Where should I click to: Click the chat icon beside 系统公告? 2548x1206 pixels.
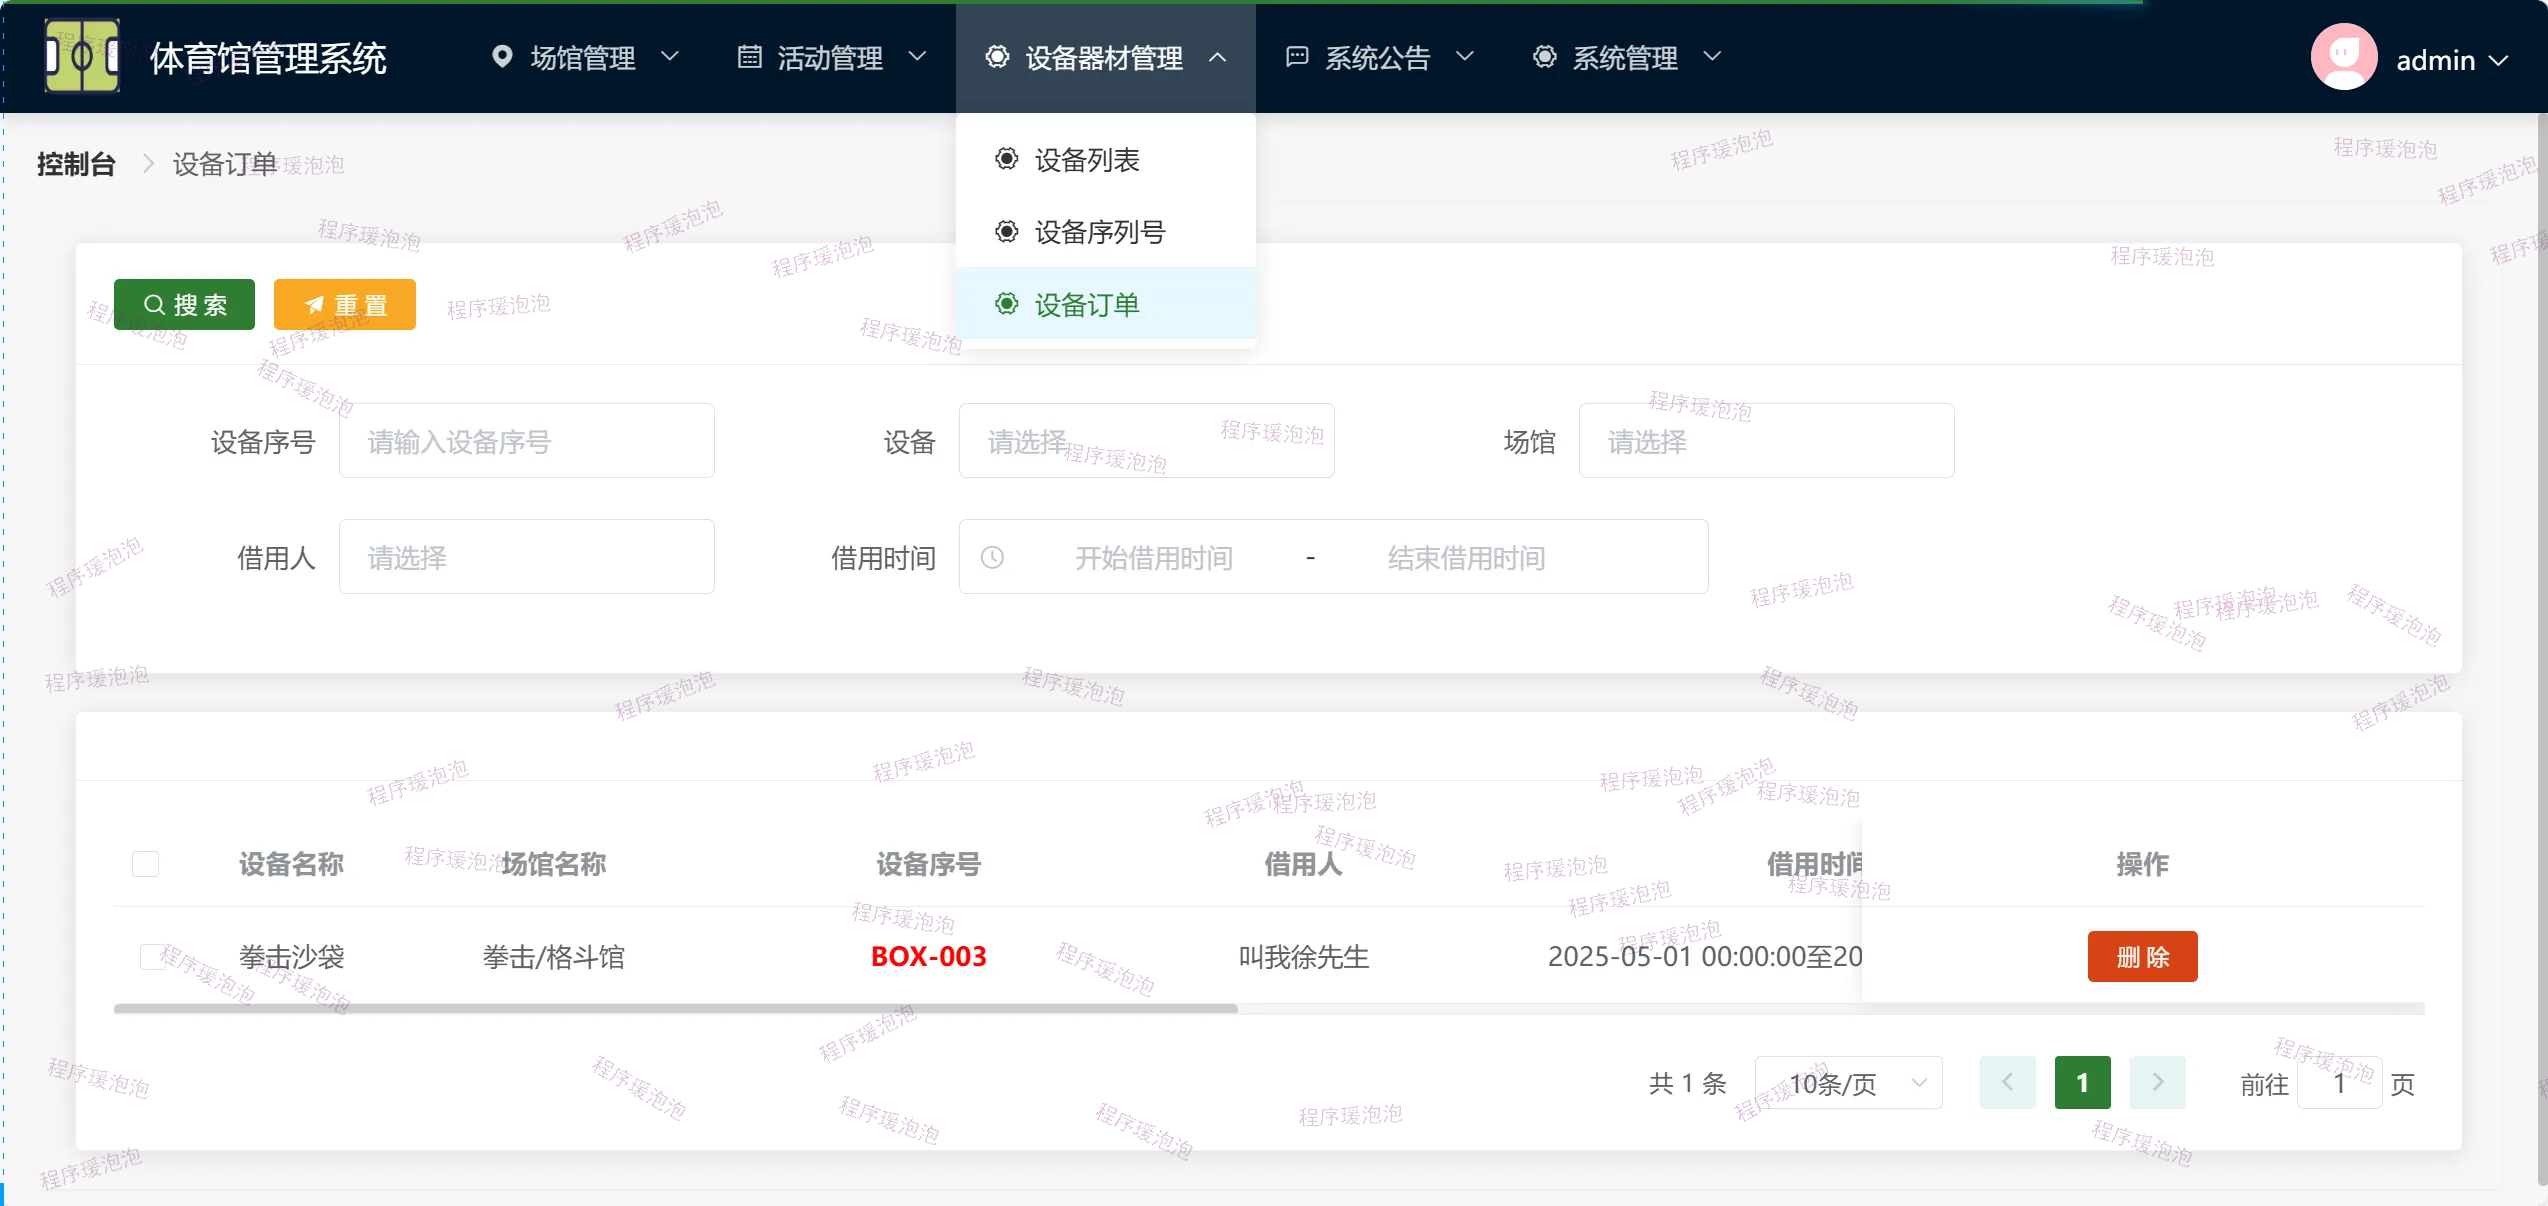click(x=1296, y=57)
